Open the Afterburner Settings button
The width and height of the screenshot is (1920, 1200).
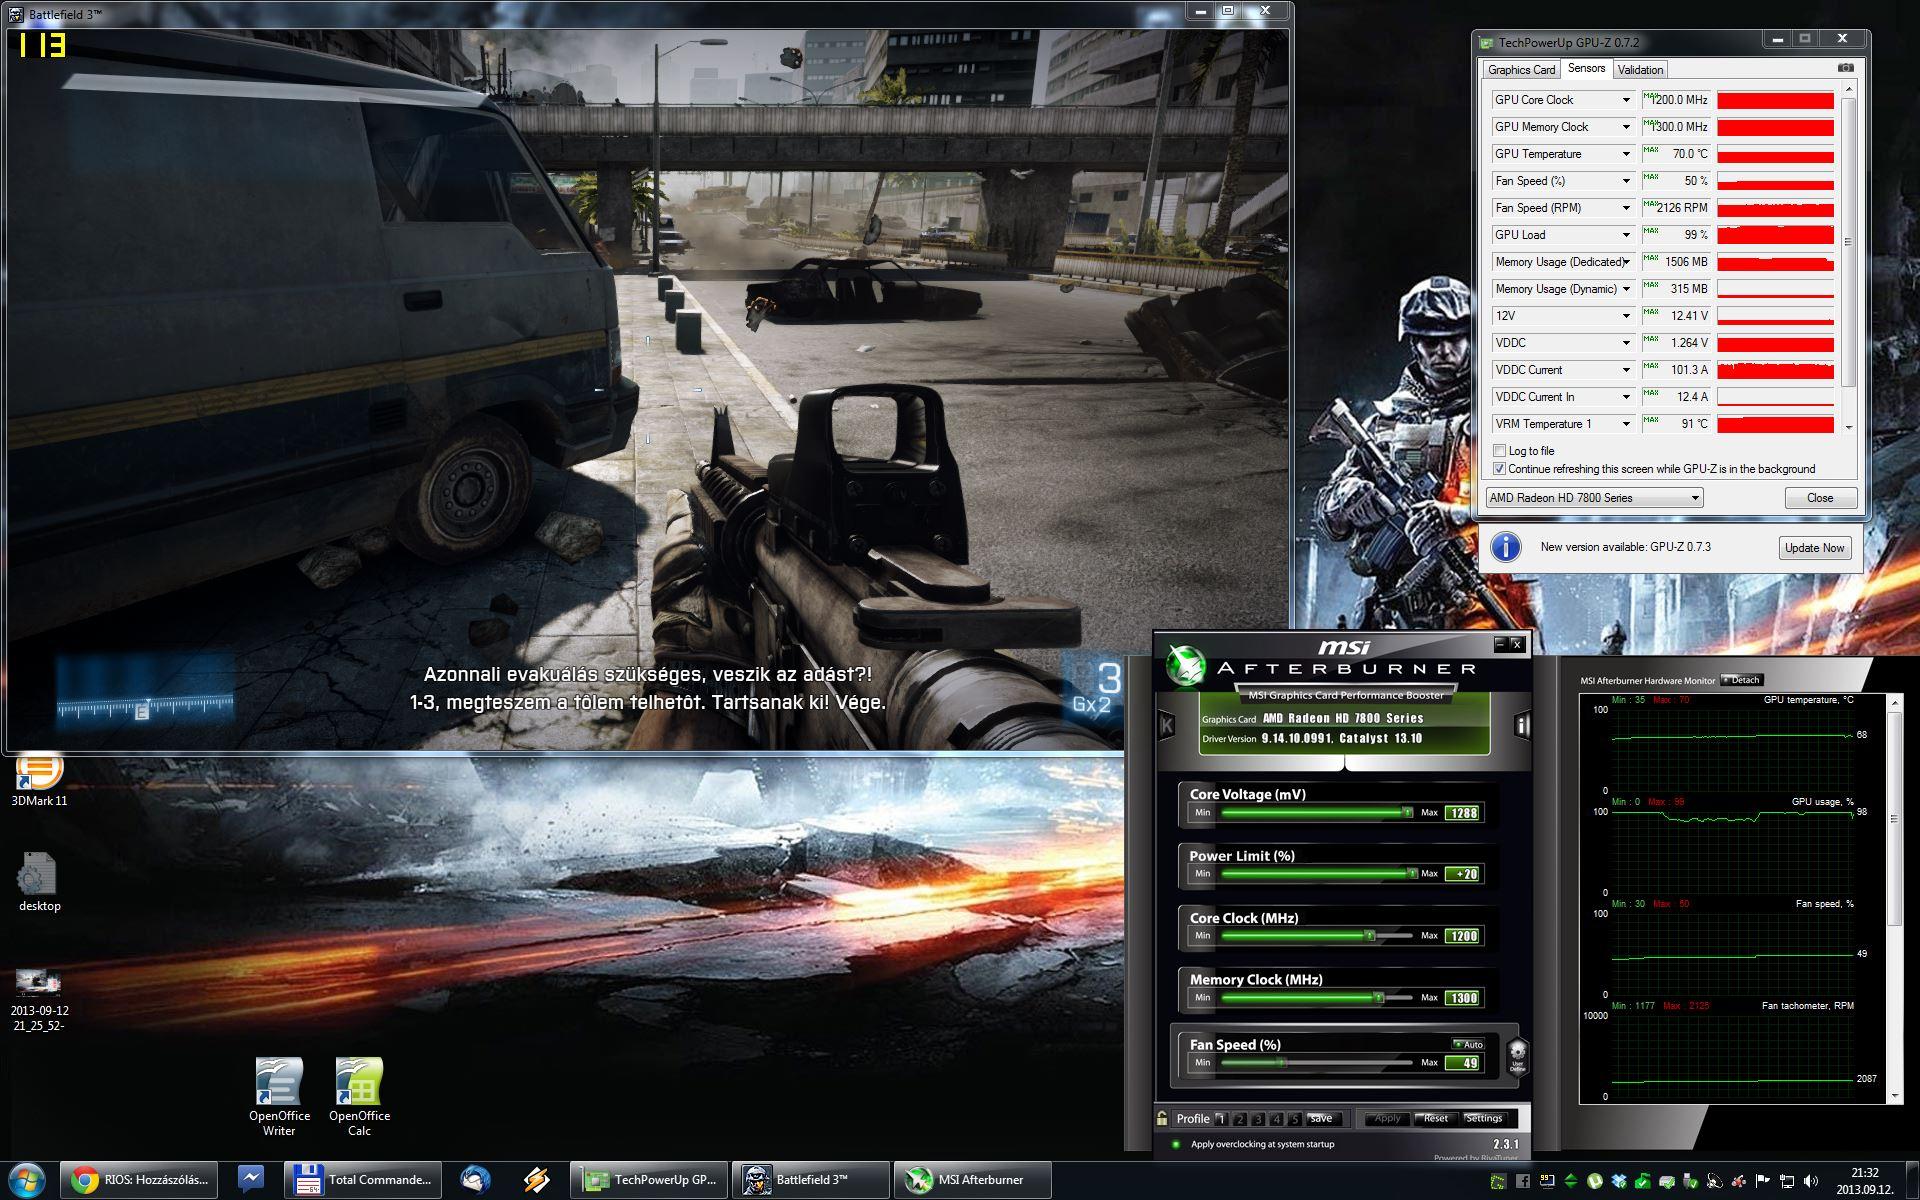coord(1484,1119)
